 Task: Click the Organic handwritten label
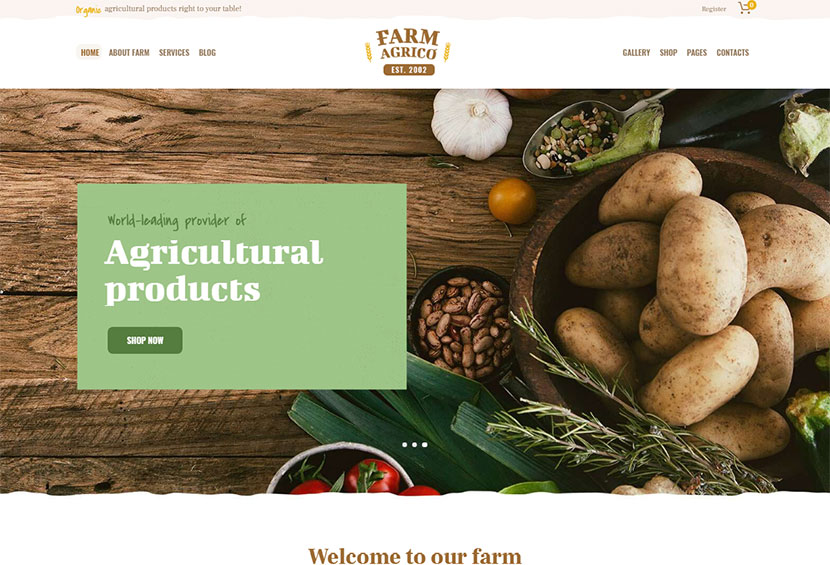[x=88, y=10]
